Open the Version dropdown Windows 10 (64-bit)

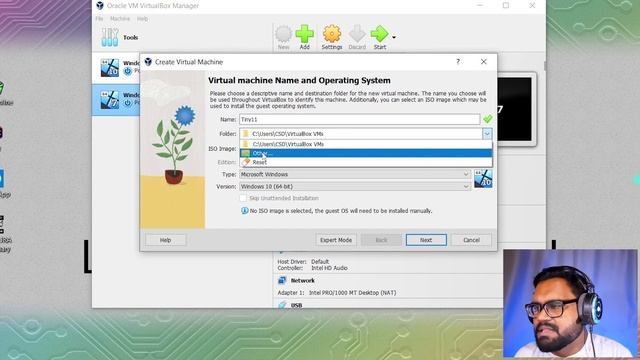(x=355, y=187)
